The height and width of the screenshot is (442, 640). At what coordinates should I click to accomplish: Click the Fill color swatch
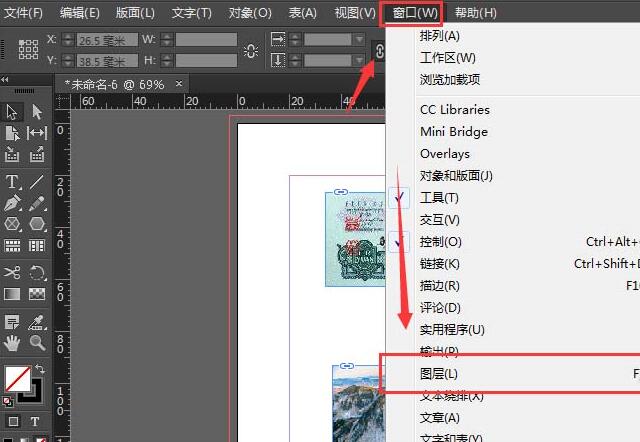tap(18, 378)
